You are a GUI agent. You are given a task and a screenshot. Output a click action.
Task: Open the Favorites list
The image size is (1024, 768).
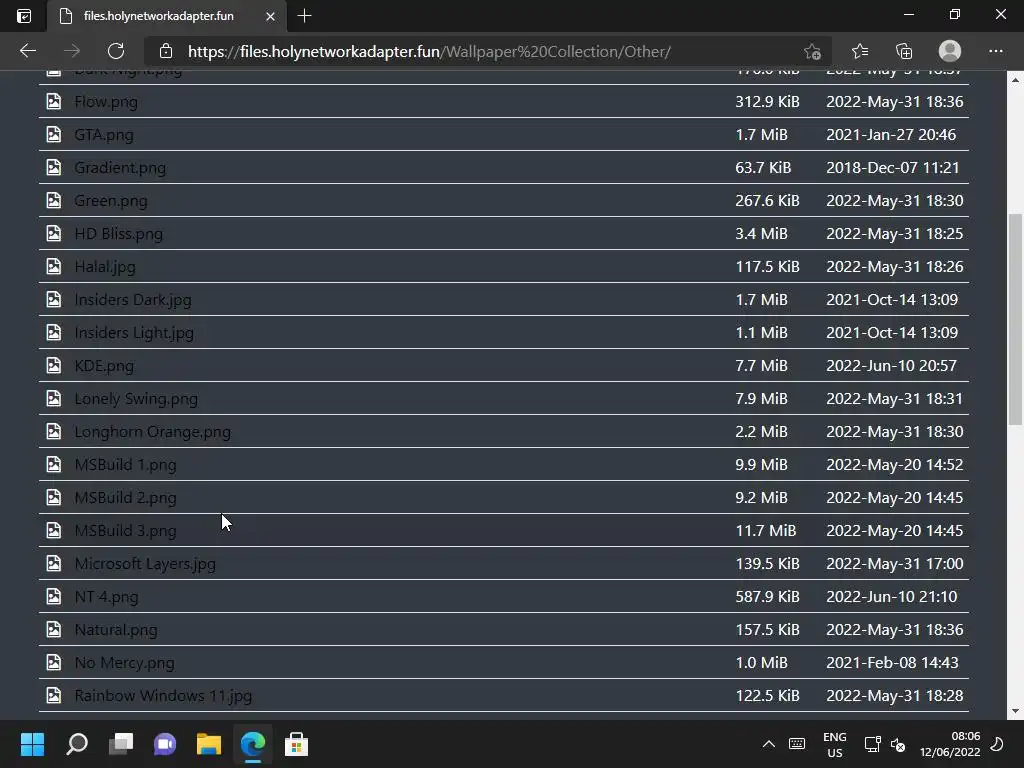point(859,51)
